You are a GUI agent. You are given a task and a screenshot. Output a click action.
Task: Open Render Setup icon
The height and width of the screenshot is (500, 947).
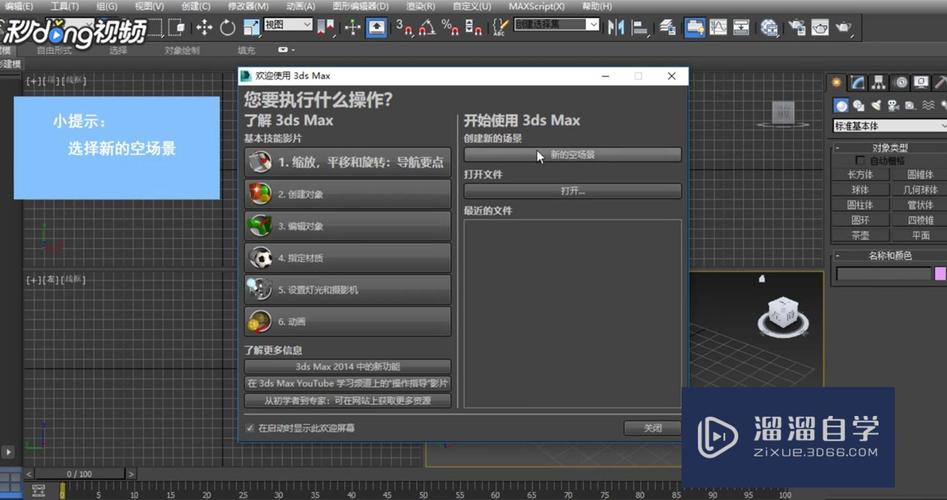tap(797, 27)
